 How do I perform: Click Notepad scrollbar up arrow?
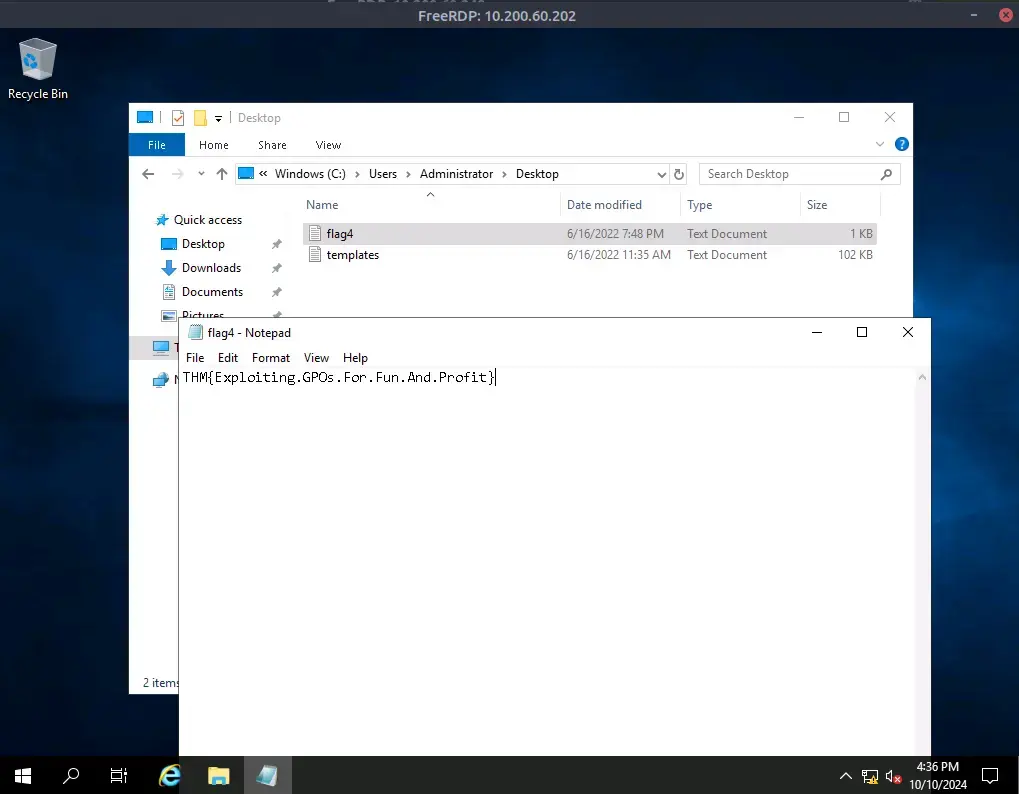[x=922, y=378]
